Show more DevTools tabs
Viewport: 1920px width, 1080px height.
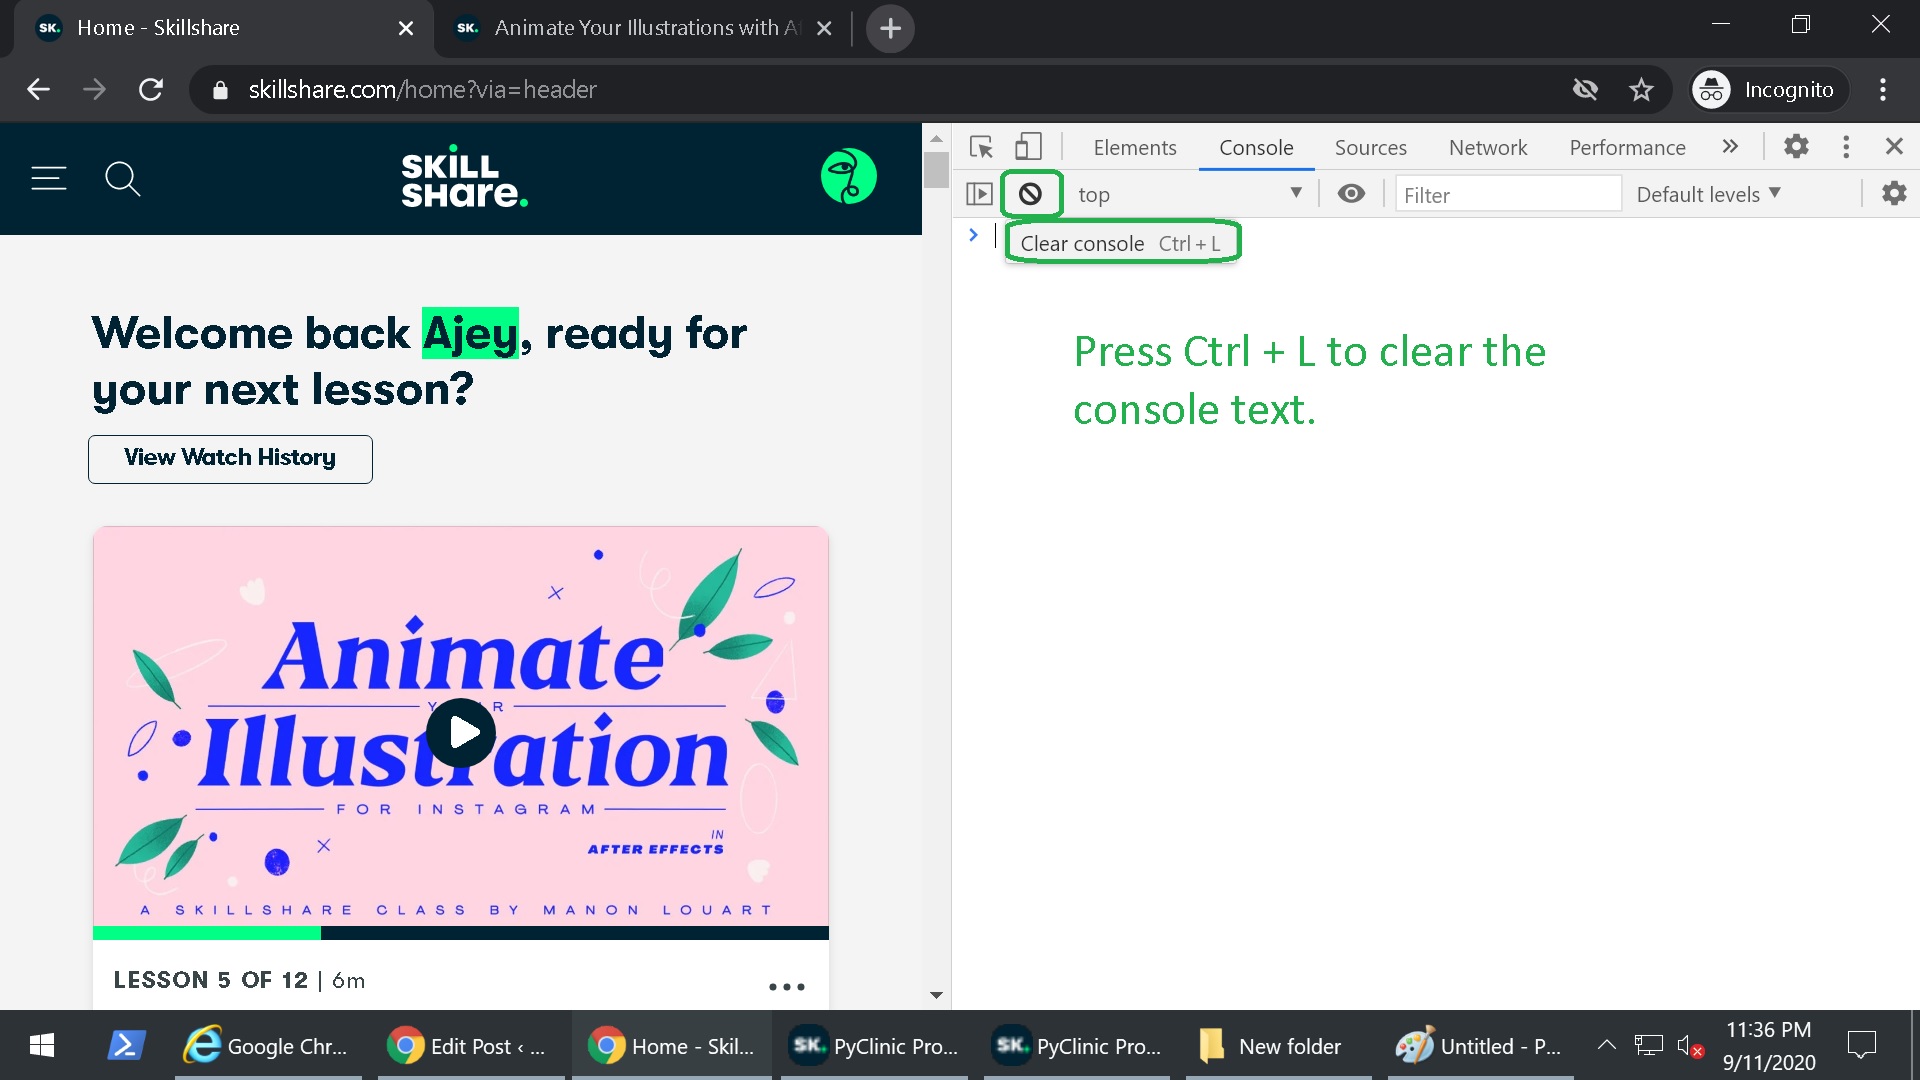pos(1730,147)
